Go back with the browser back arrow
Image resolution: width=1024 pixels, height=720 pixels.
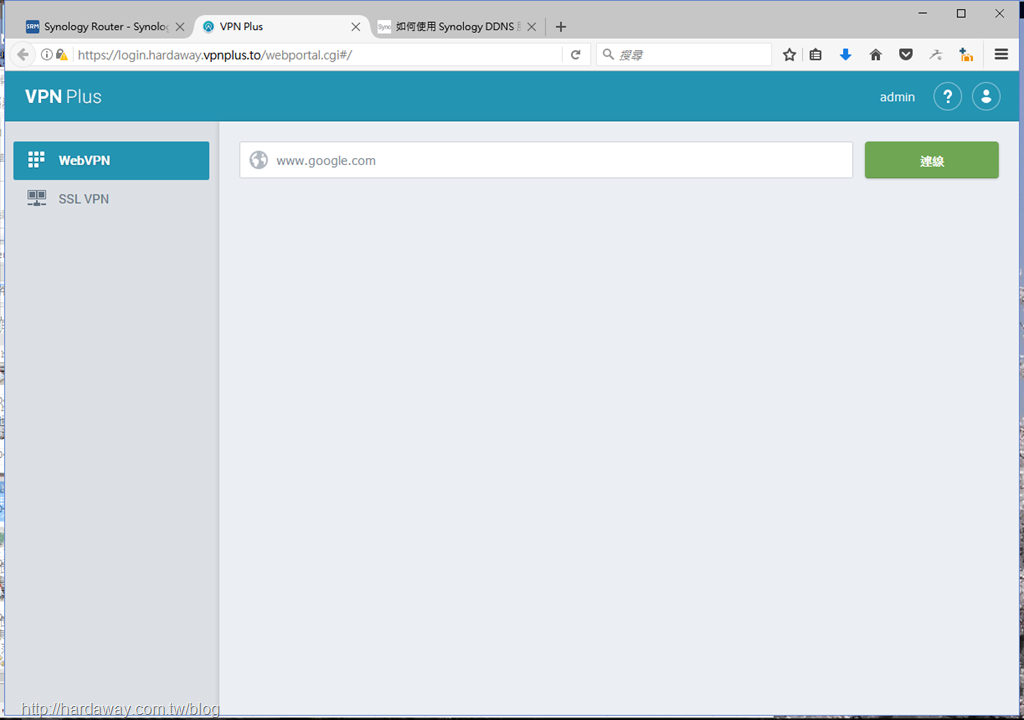tap(23, 54)
